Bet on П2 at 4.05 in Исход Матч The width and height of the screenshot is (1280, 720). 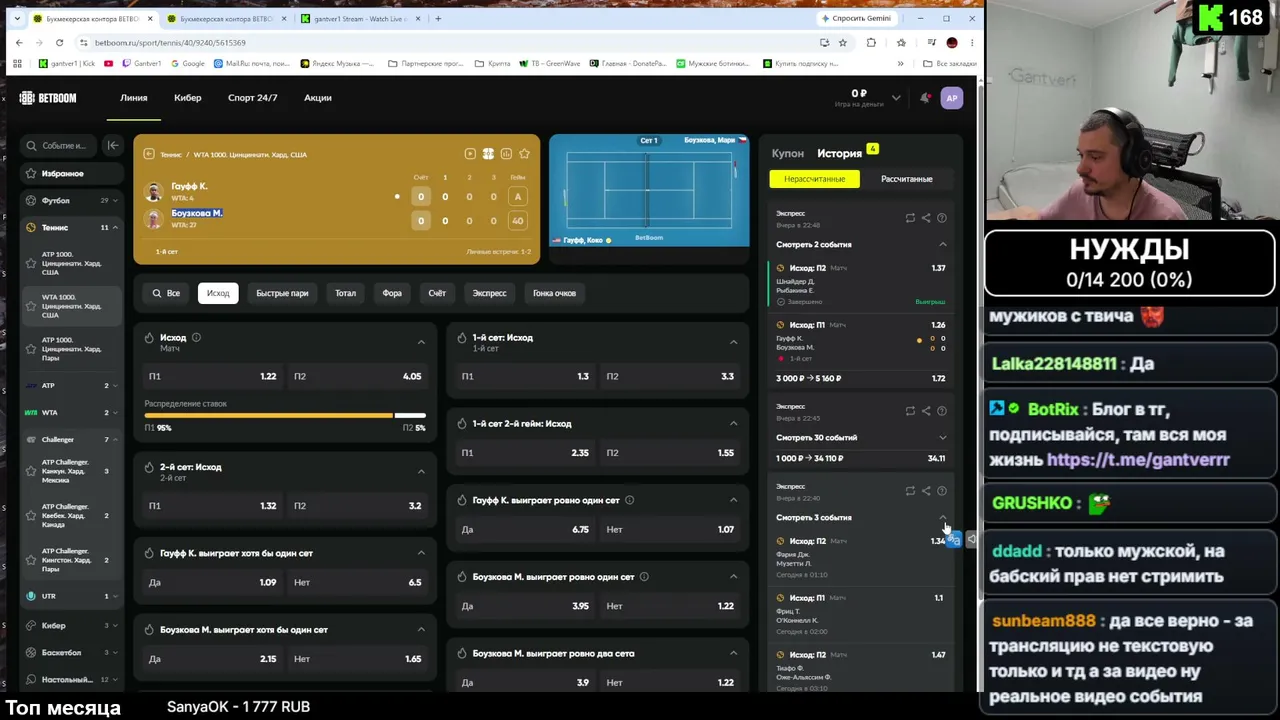pyautogui.click(x=358, y=376)
